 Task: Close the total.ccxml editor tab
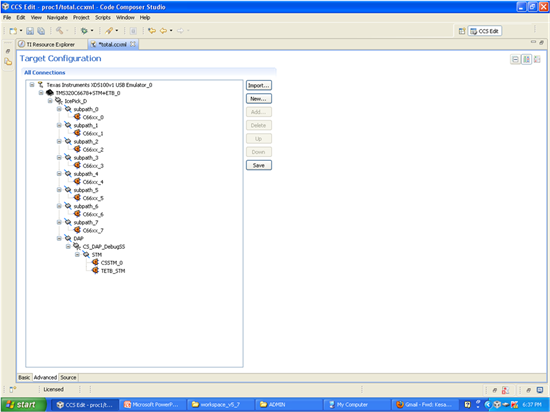(x=133, y=44)
